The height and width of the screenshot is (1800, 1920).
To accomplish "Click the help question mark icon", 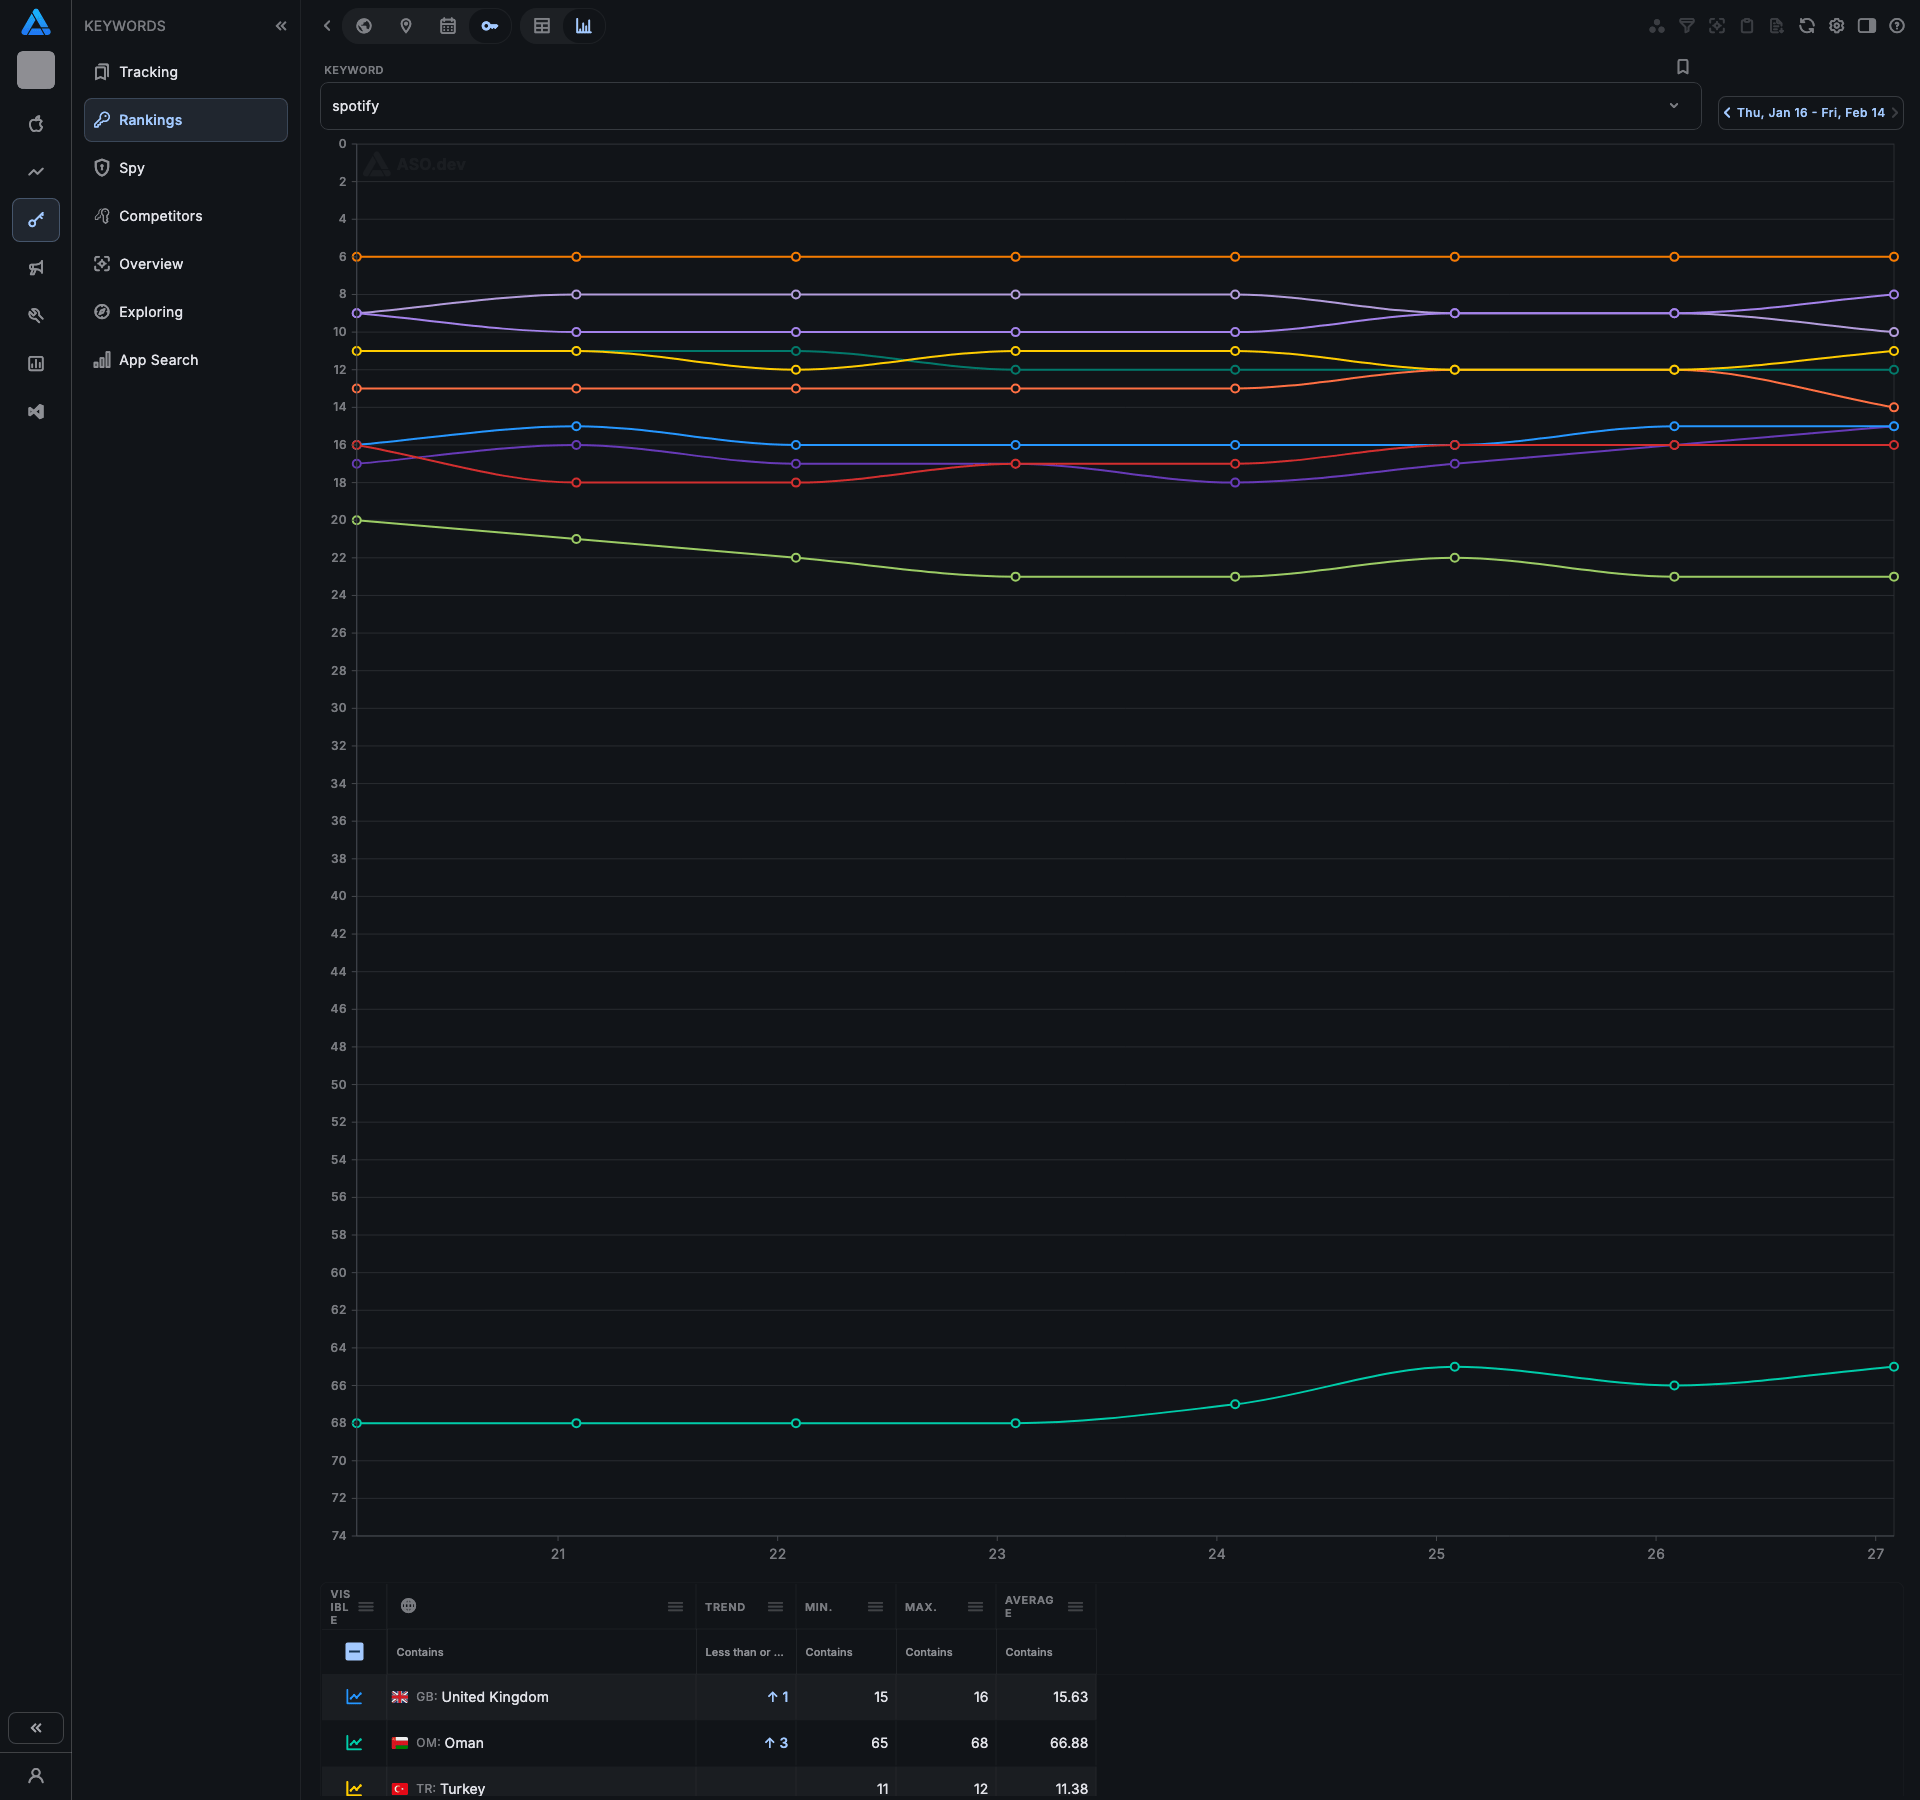I will 1897,26.
